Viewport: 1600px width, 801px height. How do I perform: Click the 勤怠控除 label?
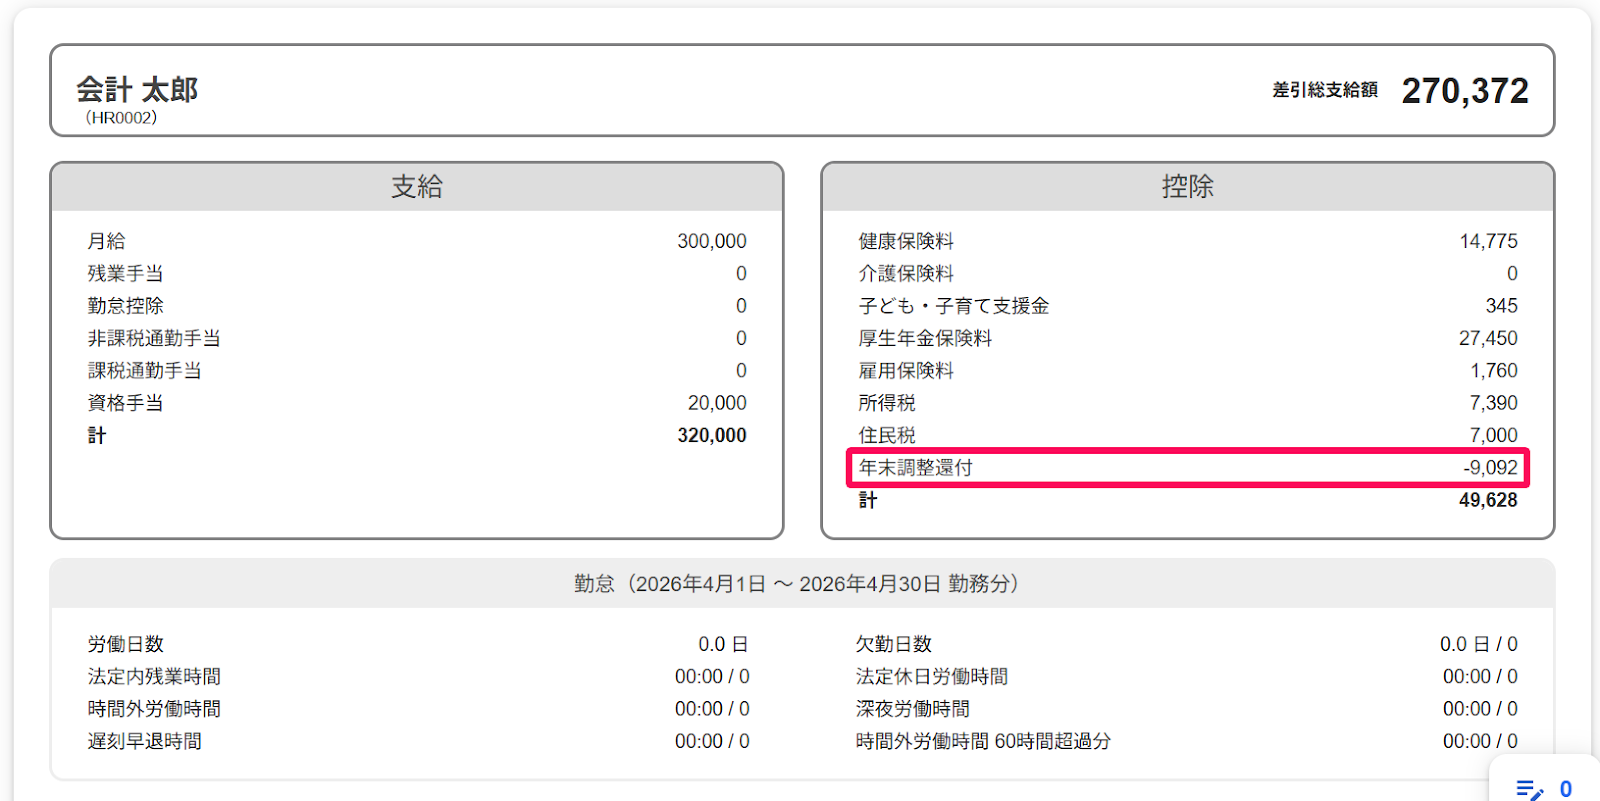[x=126, y=305]
